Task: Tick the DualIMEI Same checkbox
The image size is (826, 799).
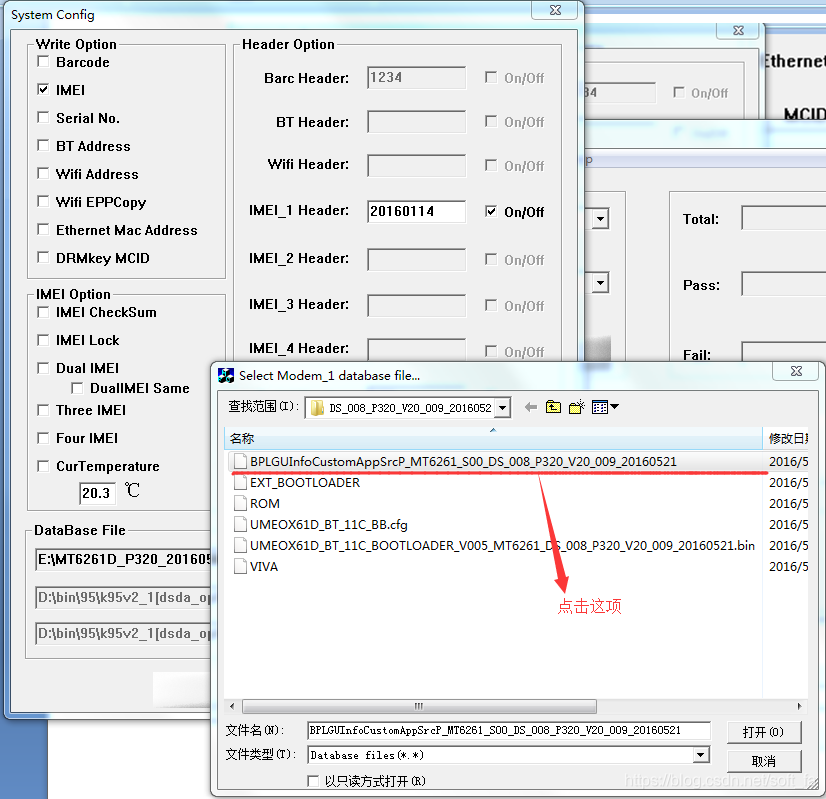Action: coord(77,388)
